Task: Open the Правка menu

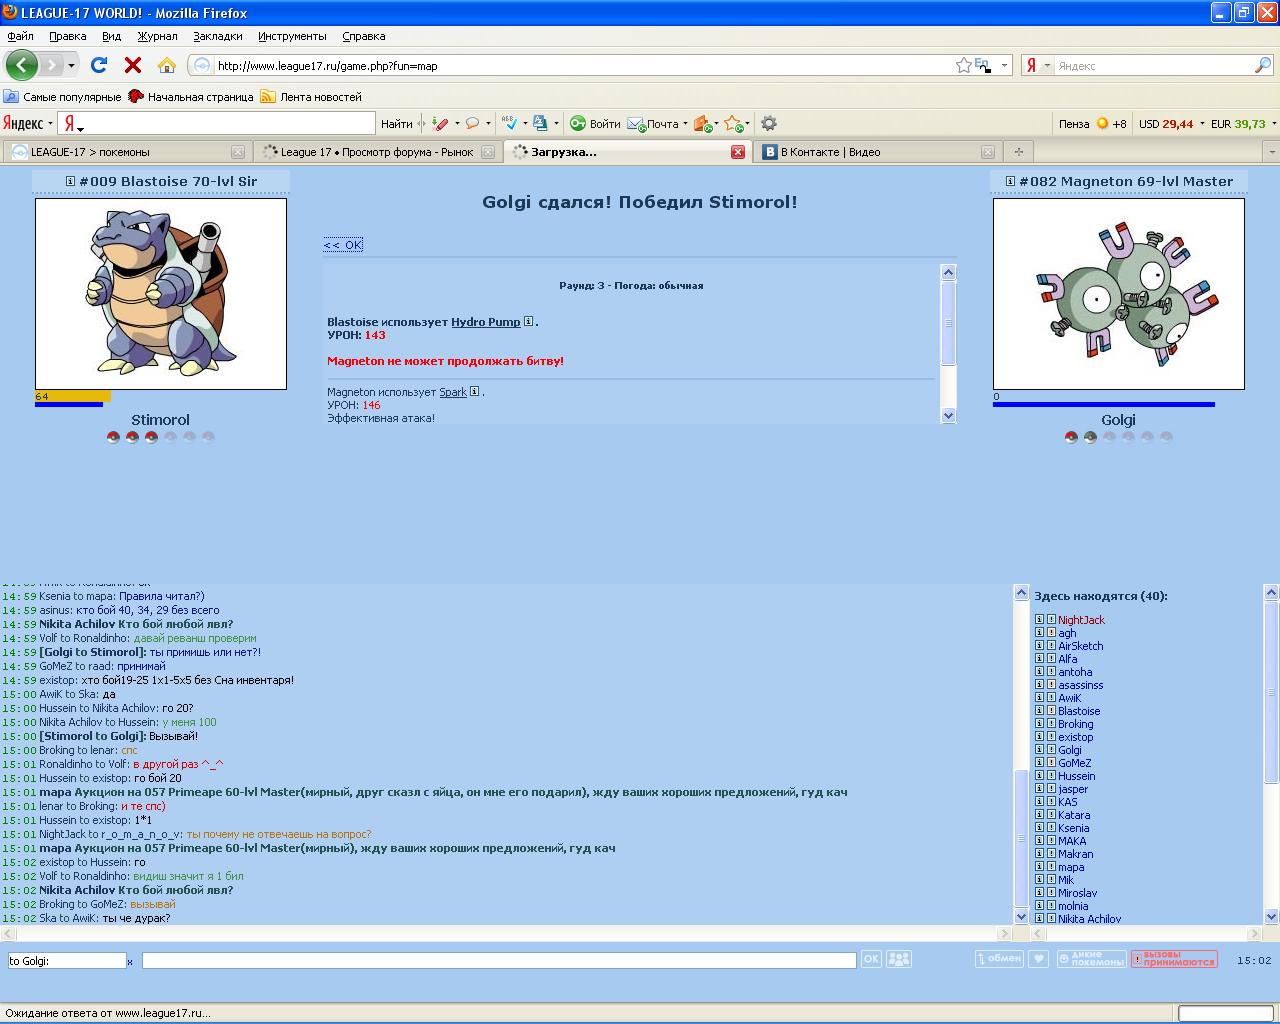Action: (67, 36)
